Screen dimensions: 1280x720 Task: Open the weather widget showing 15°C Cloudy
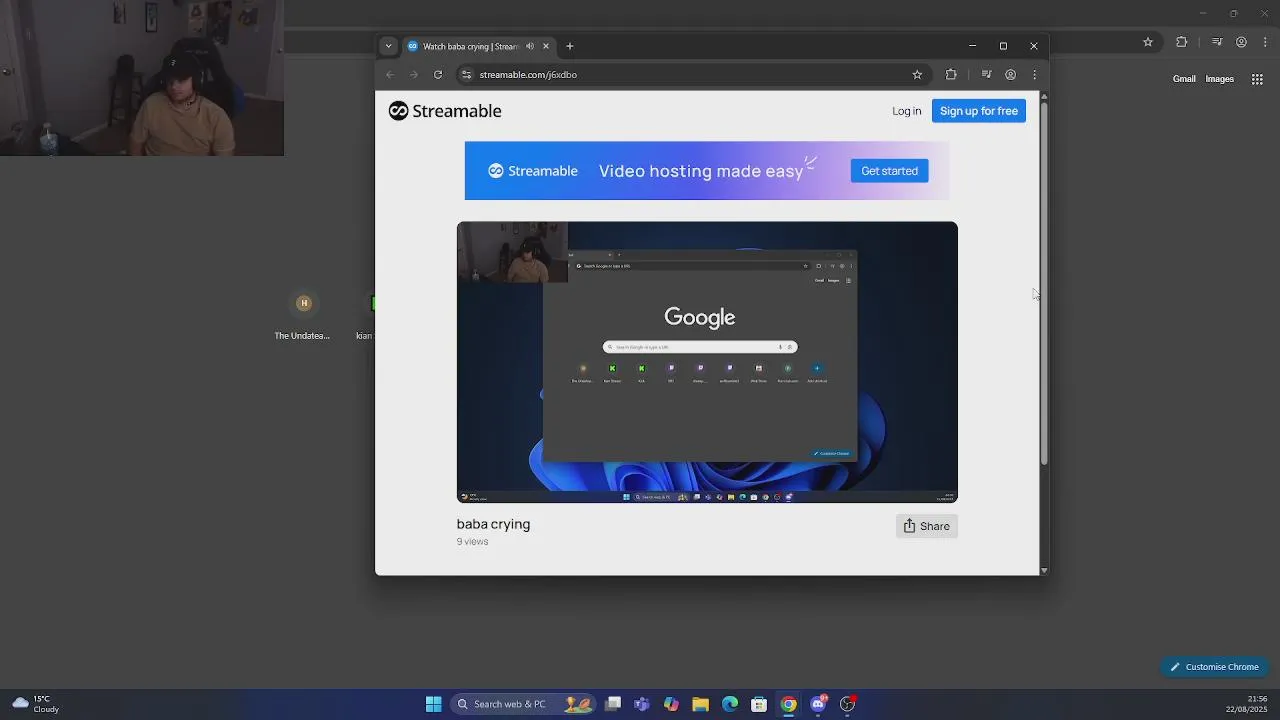(35, 704)
